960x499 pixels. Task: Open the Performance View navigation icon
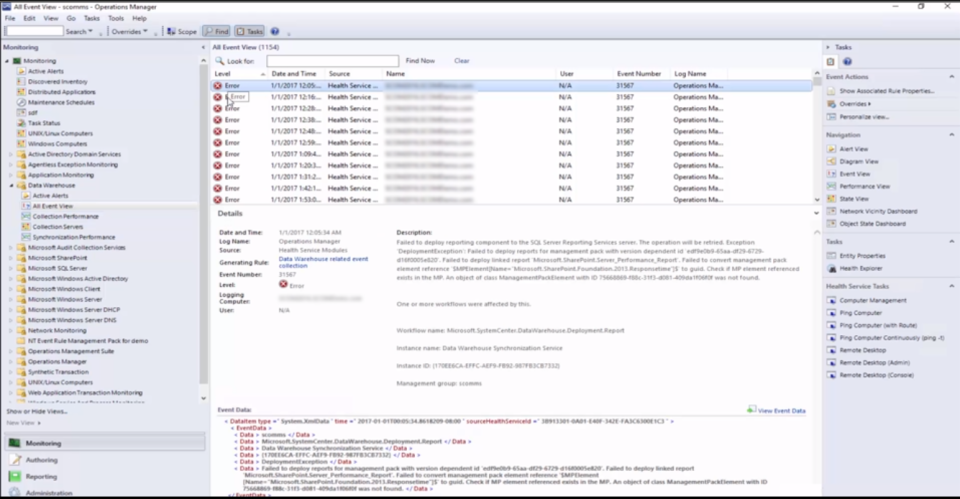click(x=831, y=186)
